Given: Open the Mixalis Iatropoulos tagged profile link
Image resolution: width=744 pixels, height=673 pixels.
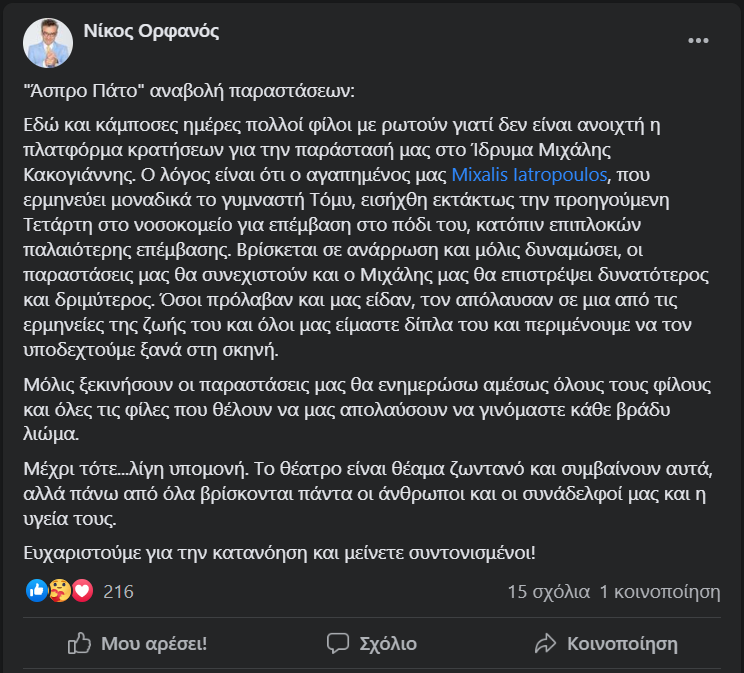Looking at the screenshot, I should 529,175.
